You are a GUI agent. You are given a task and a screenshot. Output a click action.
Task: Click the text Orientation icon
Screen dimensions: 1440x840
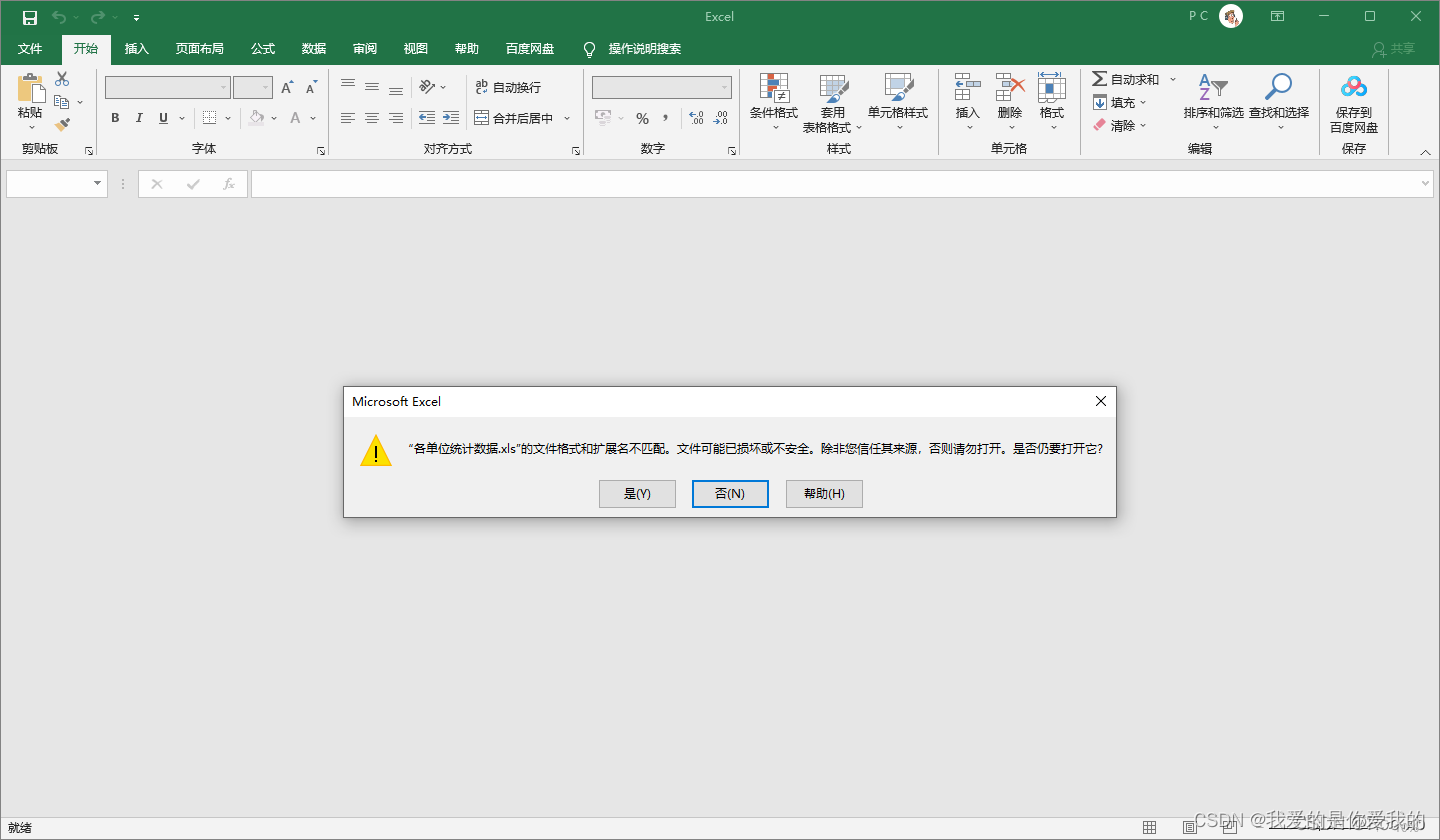428,87
